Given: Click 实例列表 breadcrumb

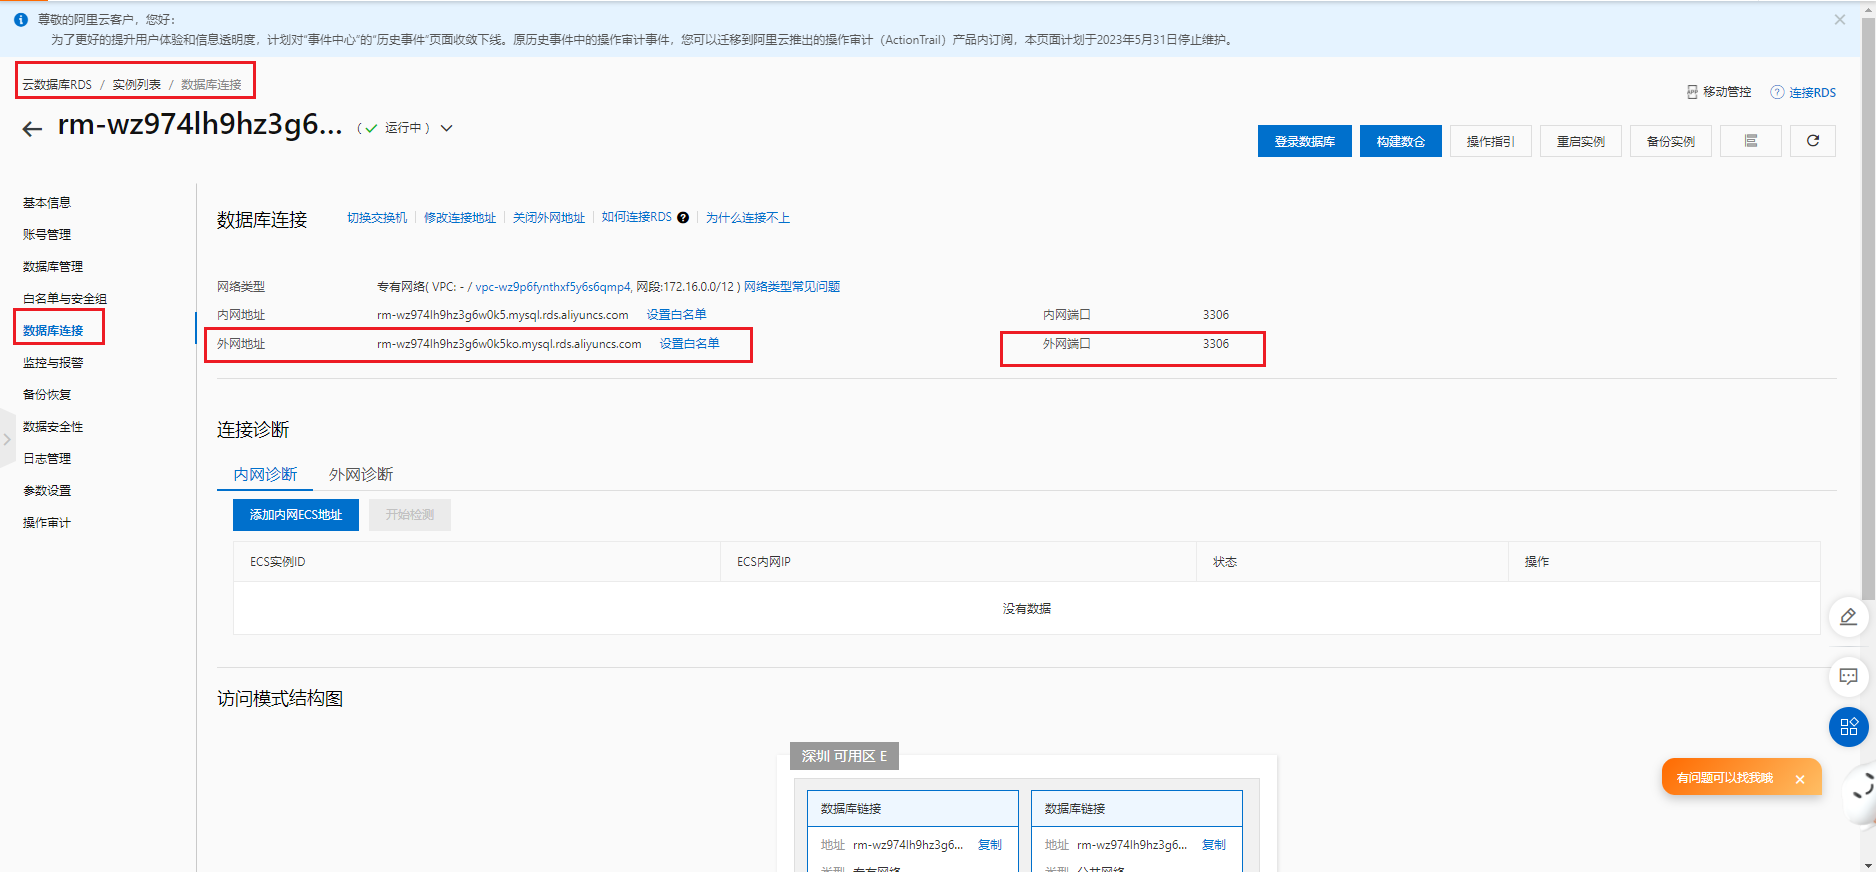Looking at the screenshot, I should (136, 84).
